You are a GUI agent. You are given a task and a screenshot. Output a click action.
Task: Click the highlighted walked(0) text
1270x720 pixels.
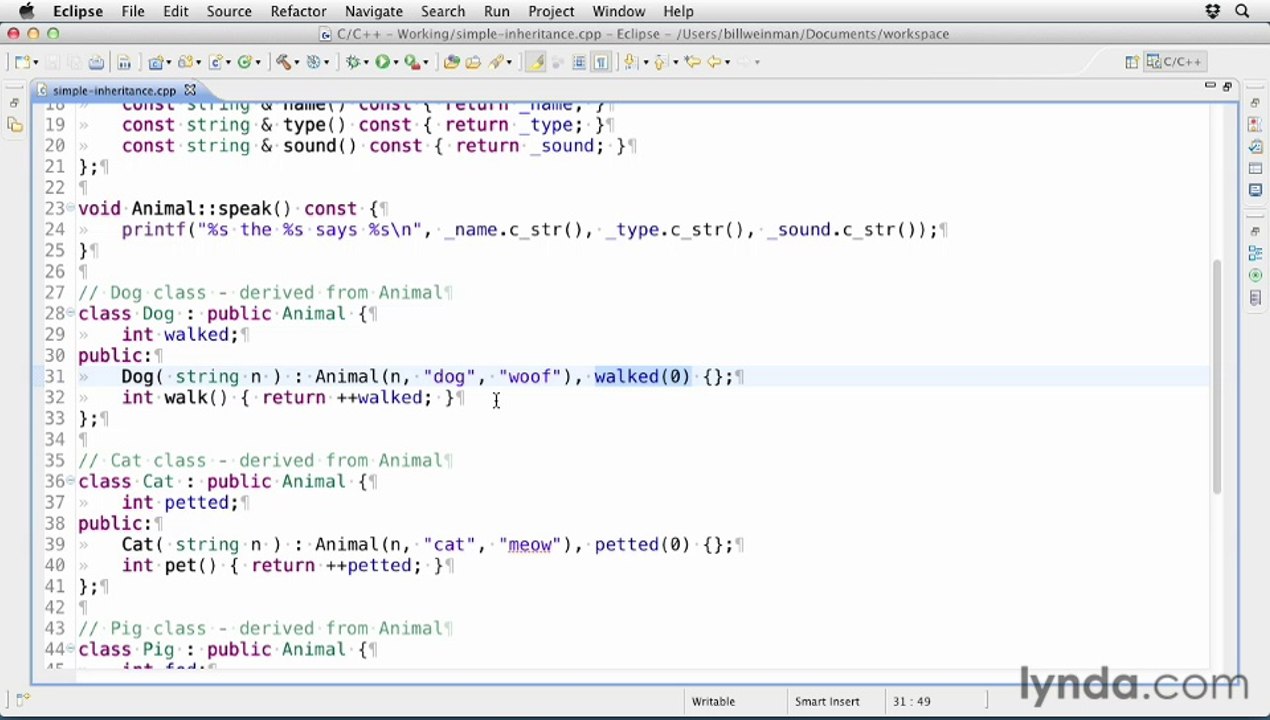point(642,377)
